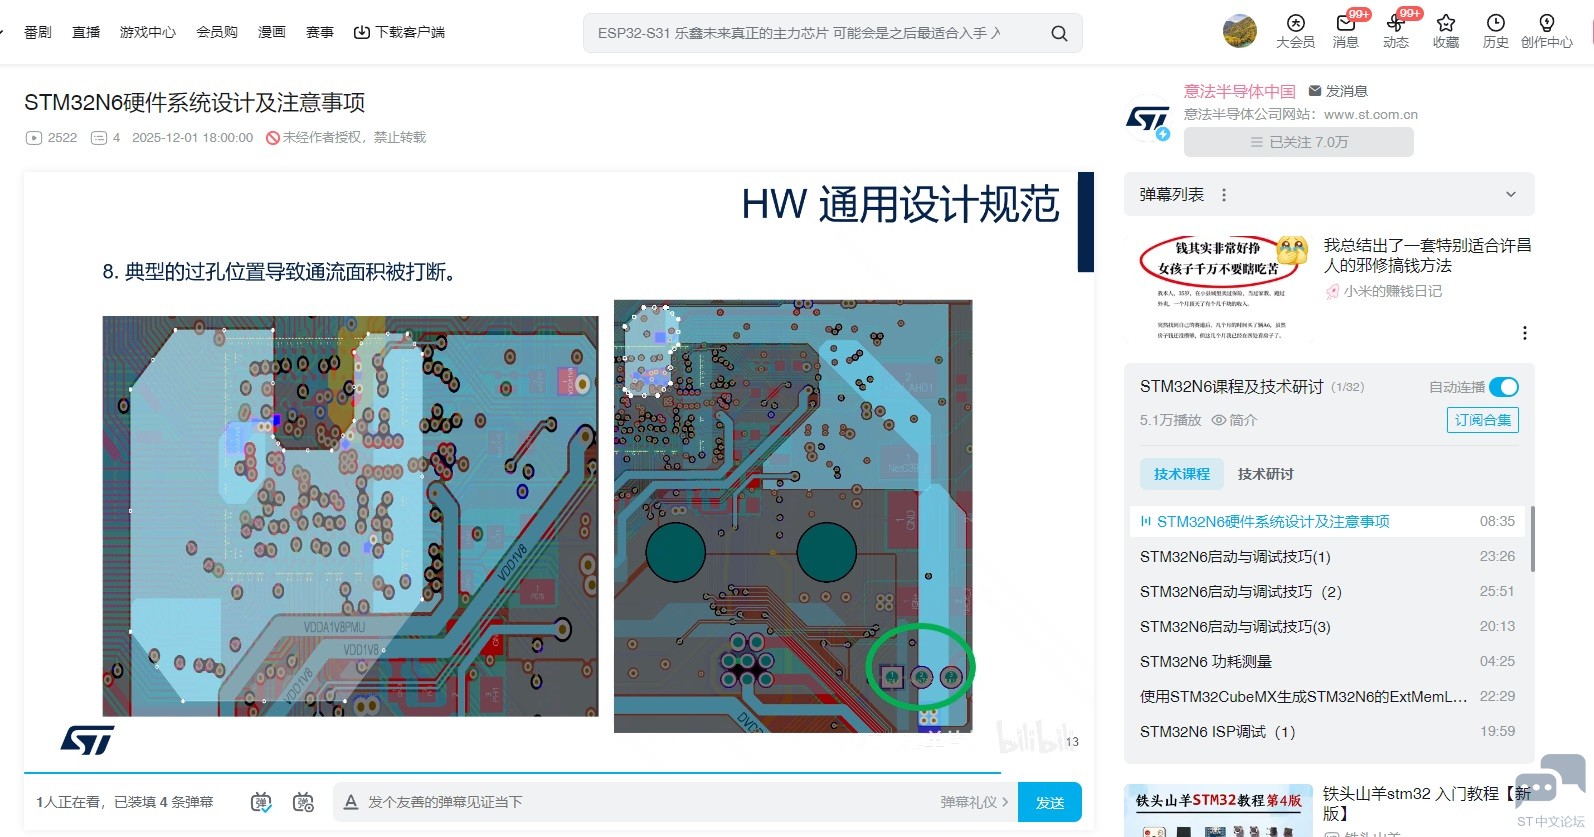The width and height of the screenshot is (1594, 837).
Task: Open the danmaku settings icon
Action: point(303,802)
